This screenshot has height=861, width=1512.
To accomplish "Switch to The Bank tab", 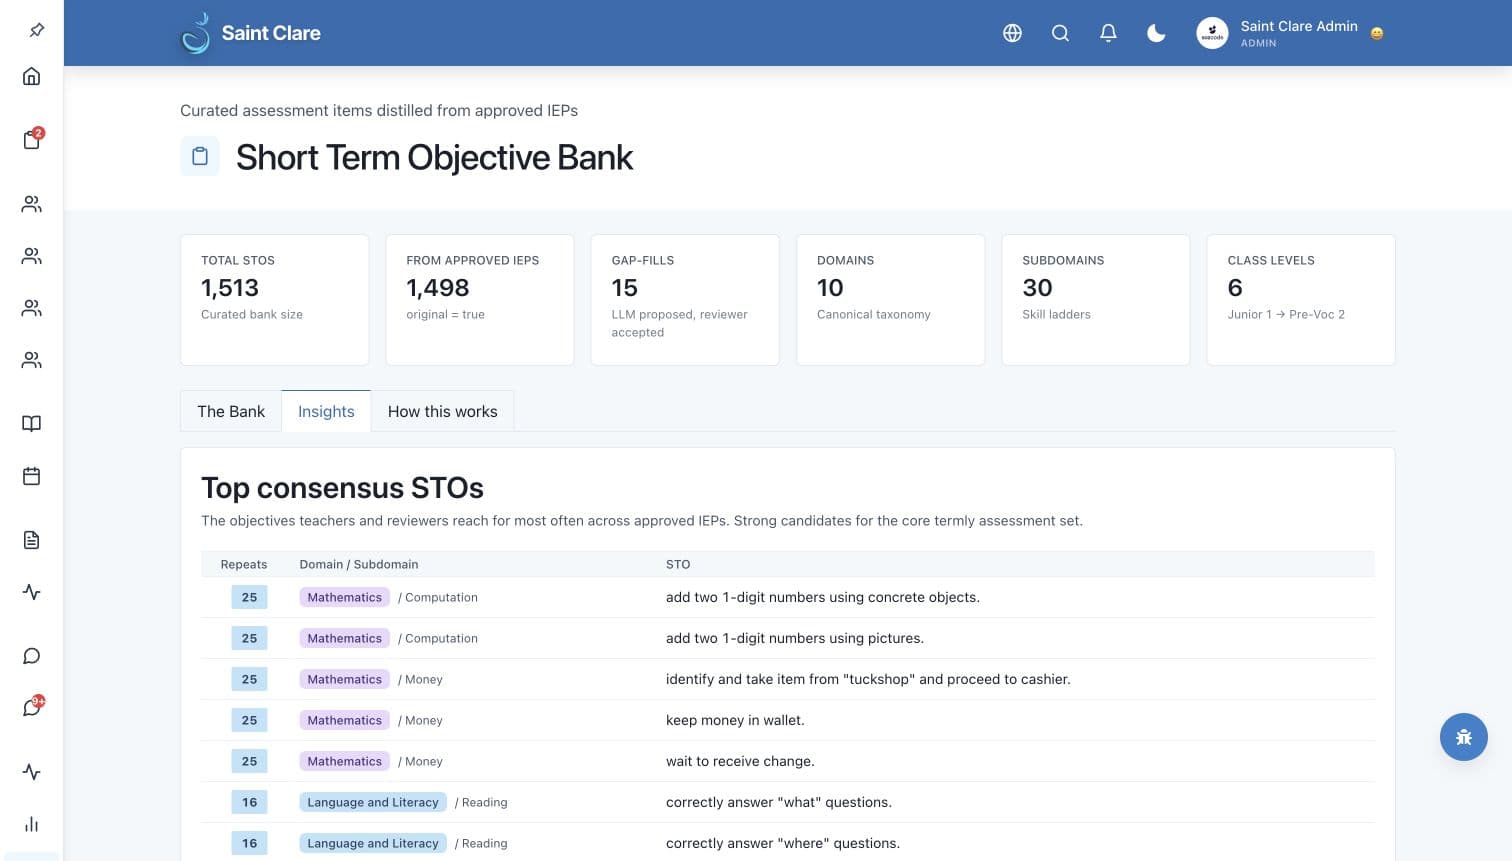I will 231,411.
